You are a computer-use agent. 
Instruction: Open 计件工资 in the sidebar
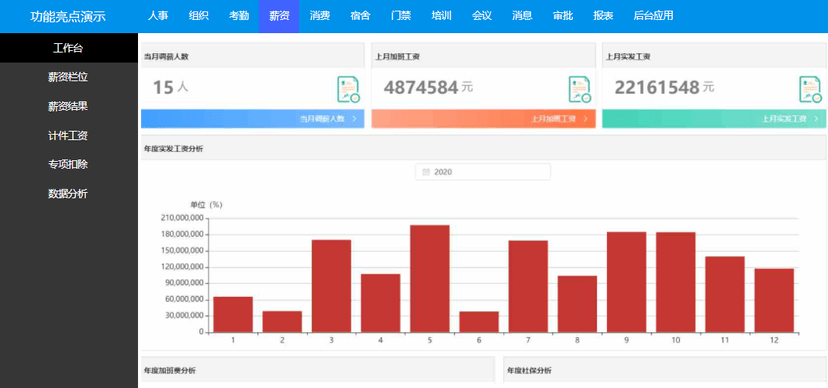(69, 136)
